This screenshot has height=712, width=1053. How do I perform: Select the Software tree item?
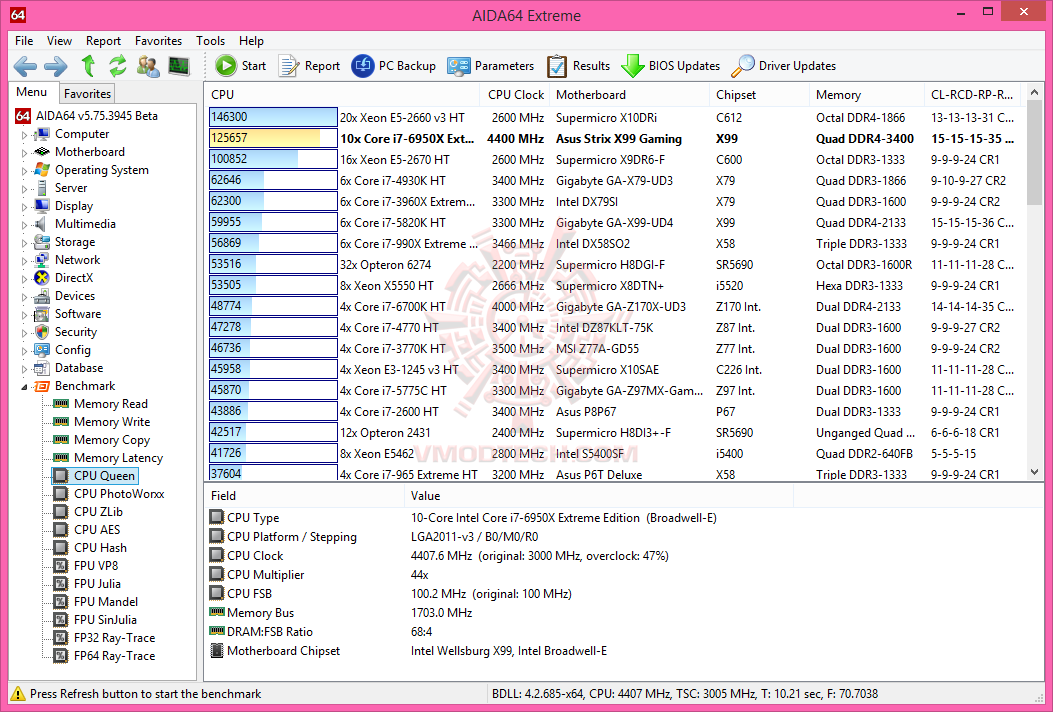67,314
